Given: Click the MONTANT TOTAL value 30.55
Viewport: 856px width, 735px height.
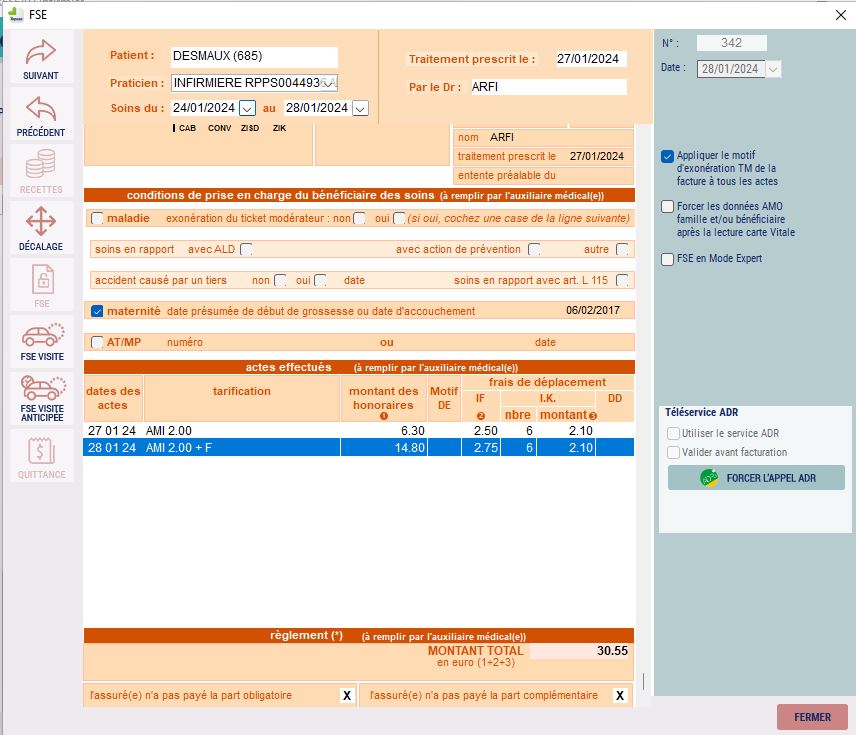Looking at the screenshot, I should pyautogui.click(x=581, y=651).
